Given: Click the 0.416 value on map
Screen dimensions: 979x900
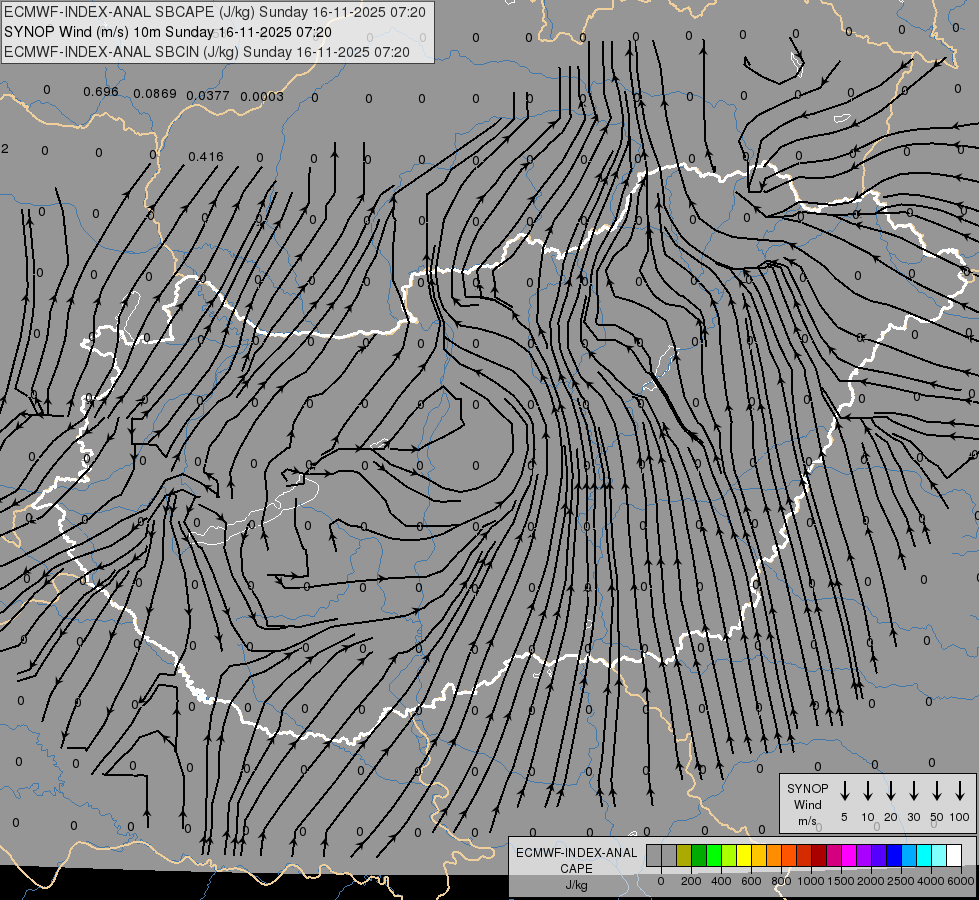Looking at the screenshot, I should click(x=205, y=156).
